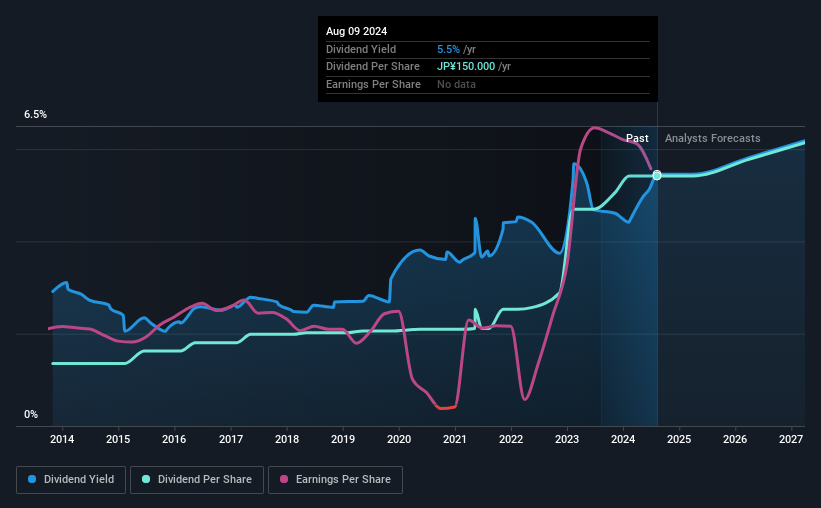821x508 pixels.
Task: Click the 'JP¥150.000' dividend per share value
Action: click(x=466, y=67)
